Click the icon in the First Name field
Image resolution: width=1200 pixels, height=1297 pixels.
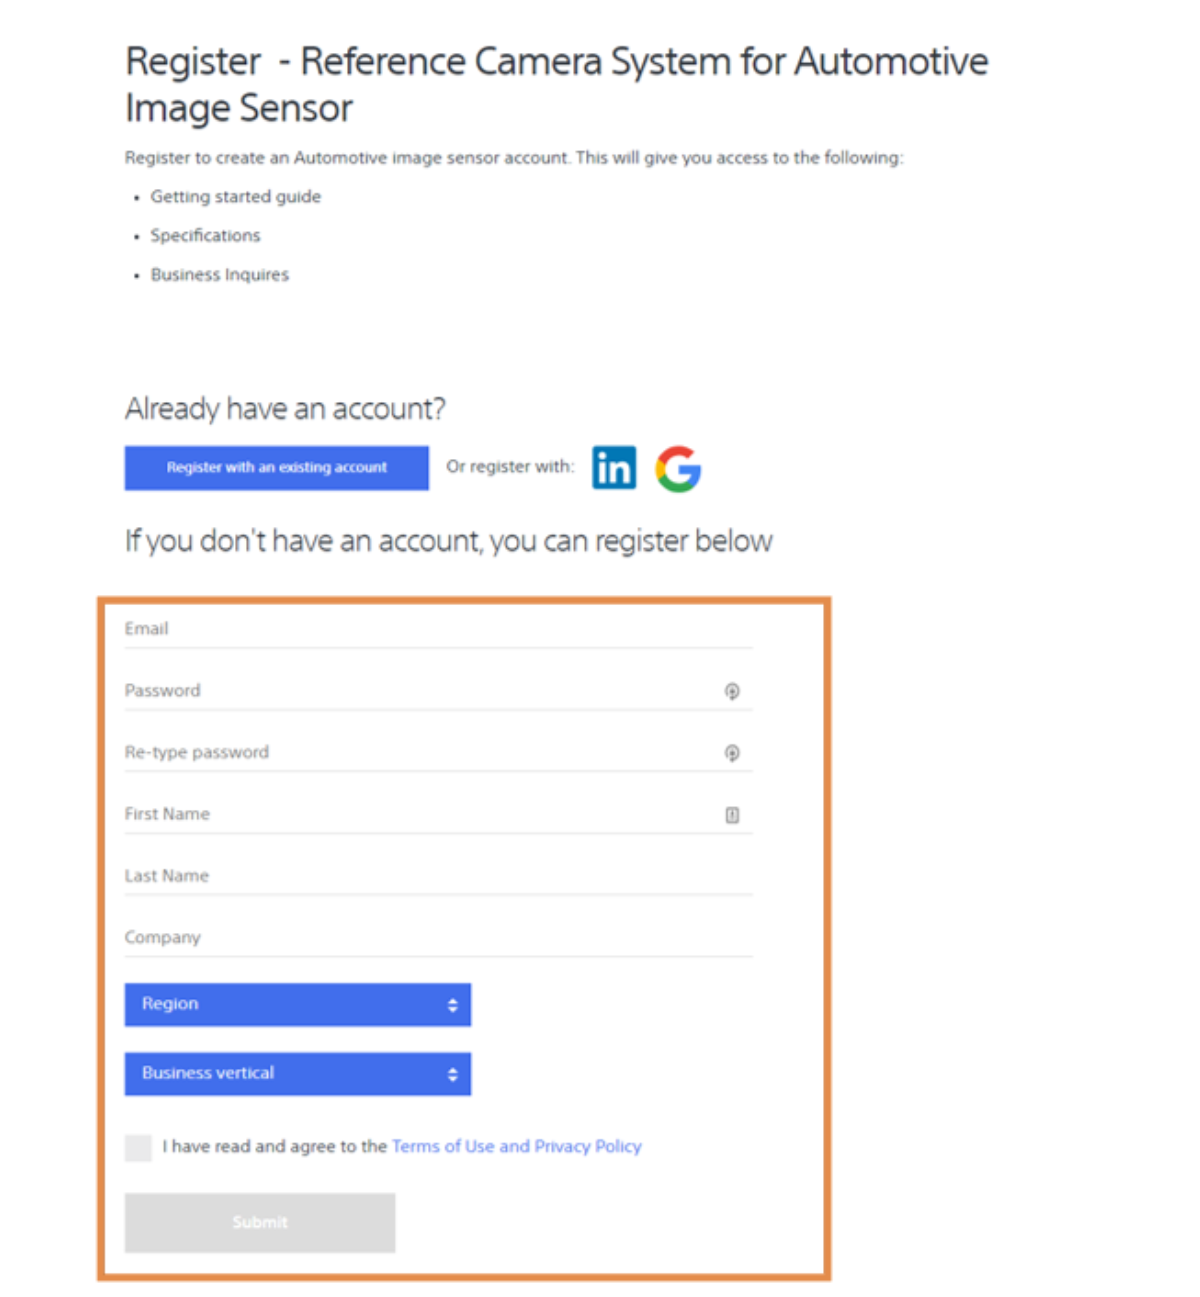point(732,815)
